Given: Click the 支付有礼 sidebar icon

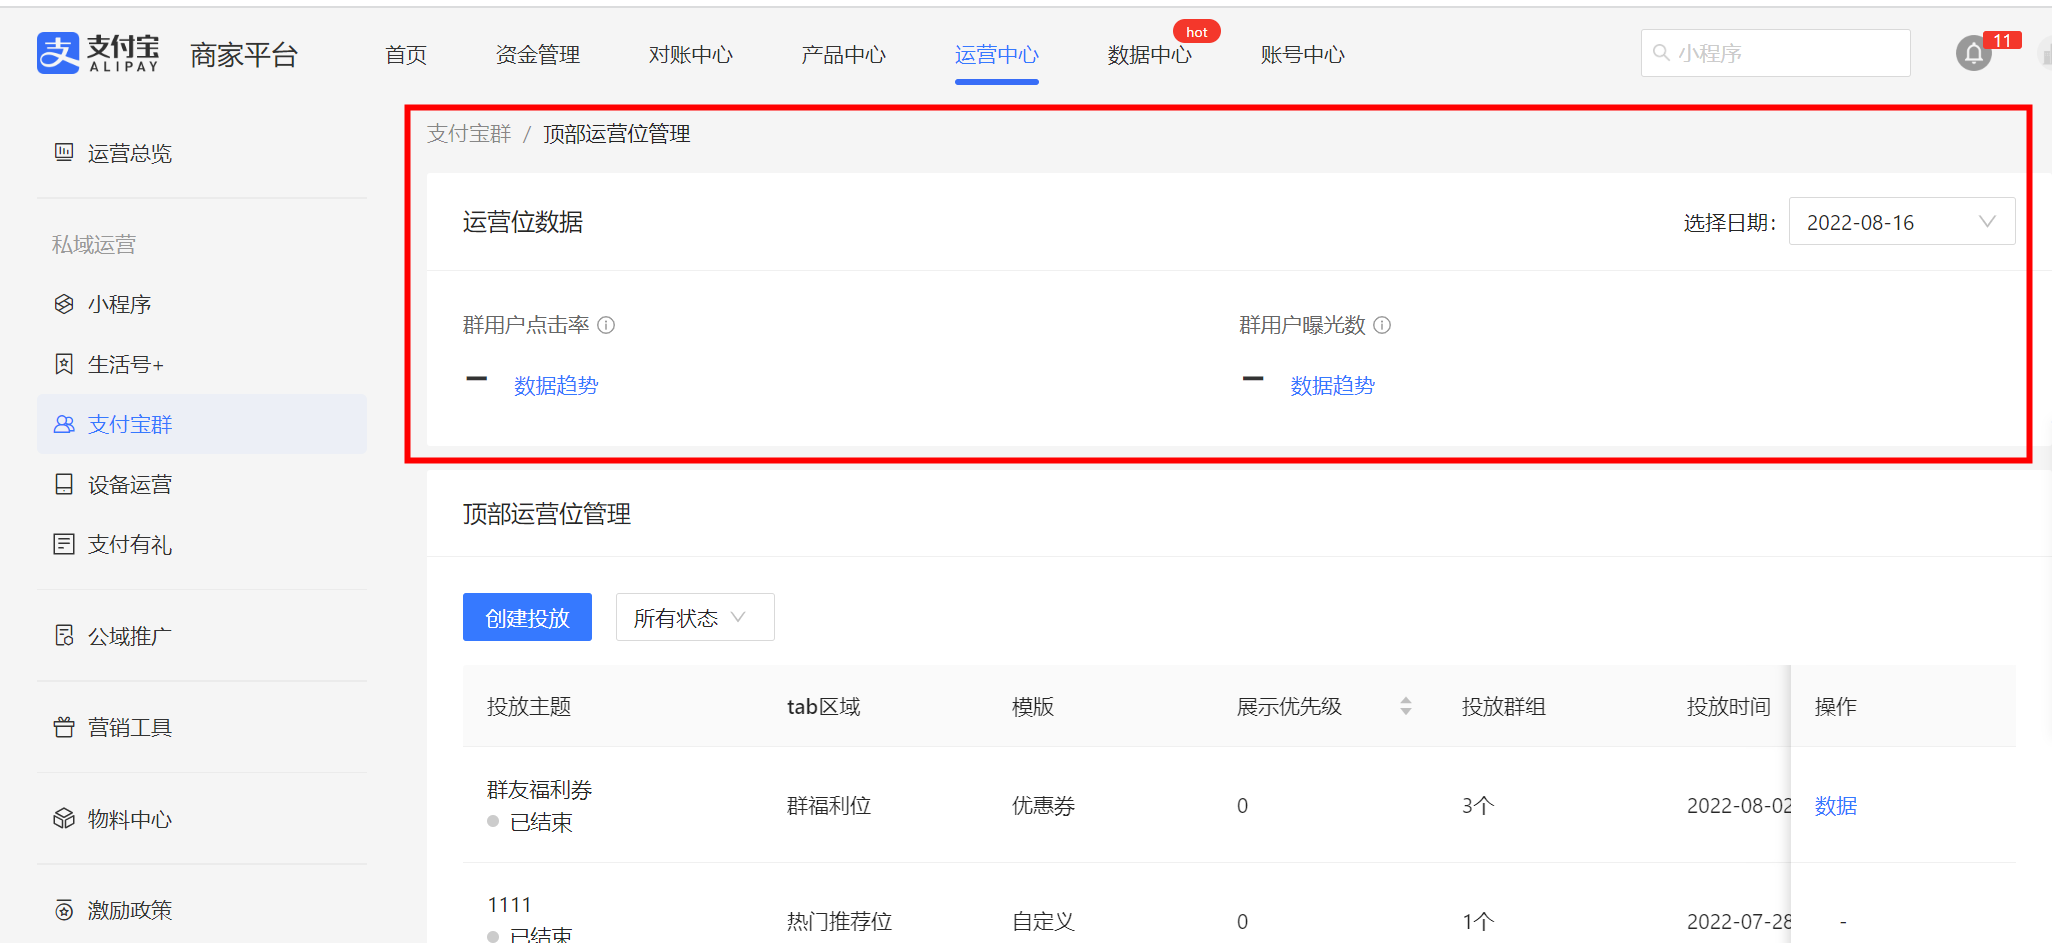Looking at the screenshot, I should (x=64, y=544).
